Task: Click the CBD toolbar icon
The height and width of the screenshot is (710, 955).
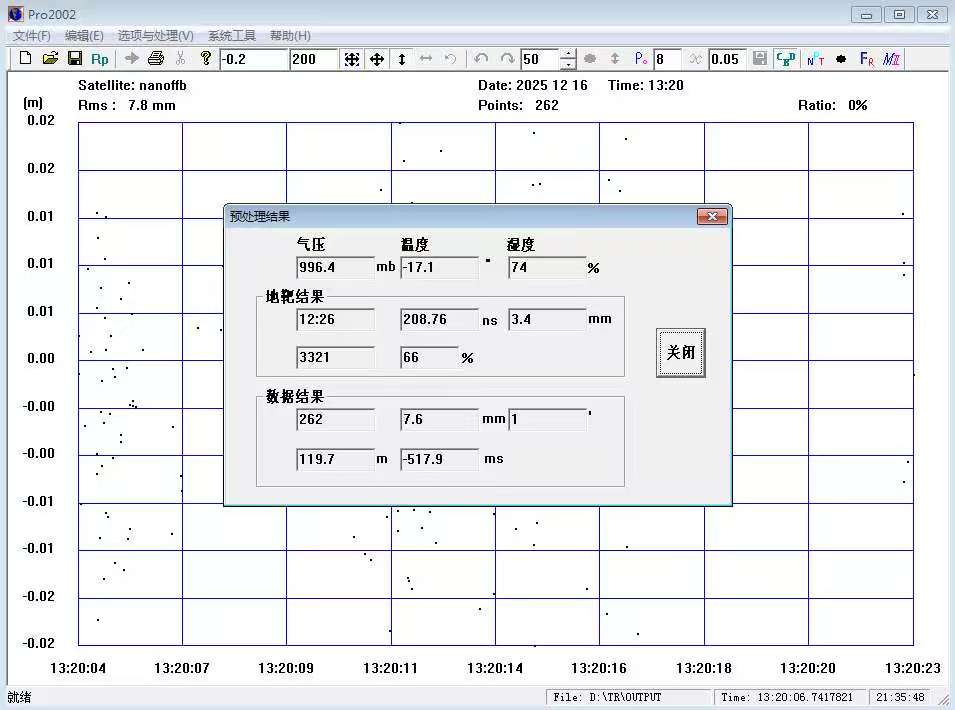Action: [x=786, y=59]
